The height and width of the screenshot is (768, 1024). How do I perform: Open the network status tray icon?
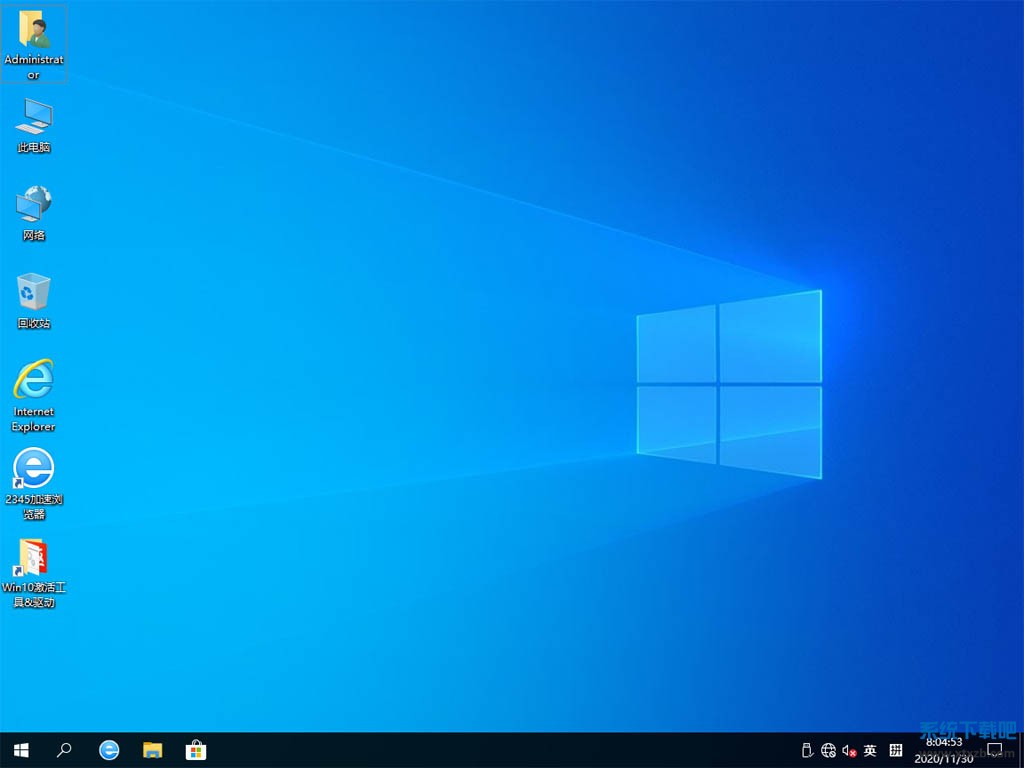pos(828,750)
